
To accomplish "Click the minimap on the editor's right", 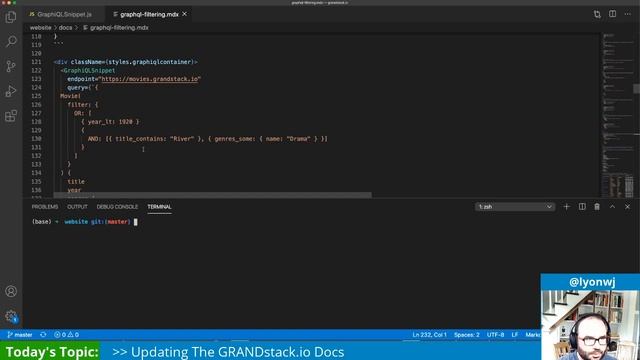I will tap(617, 115).
